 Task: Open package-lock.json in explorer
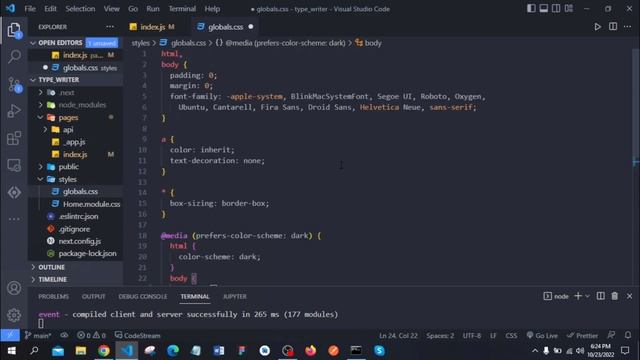click(76, 253)
